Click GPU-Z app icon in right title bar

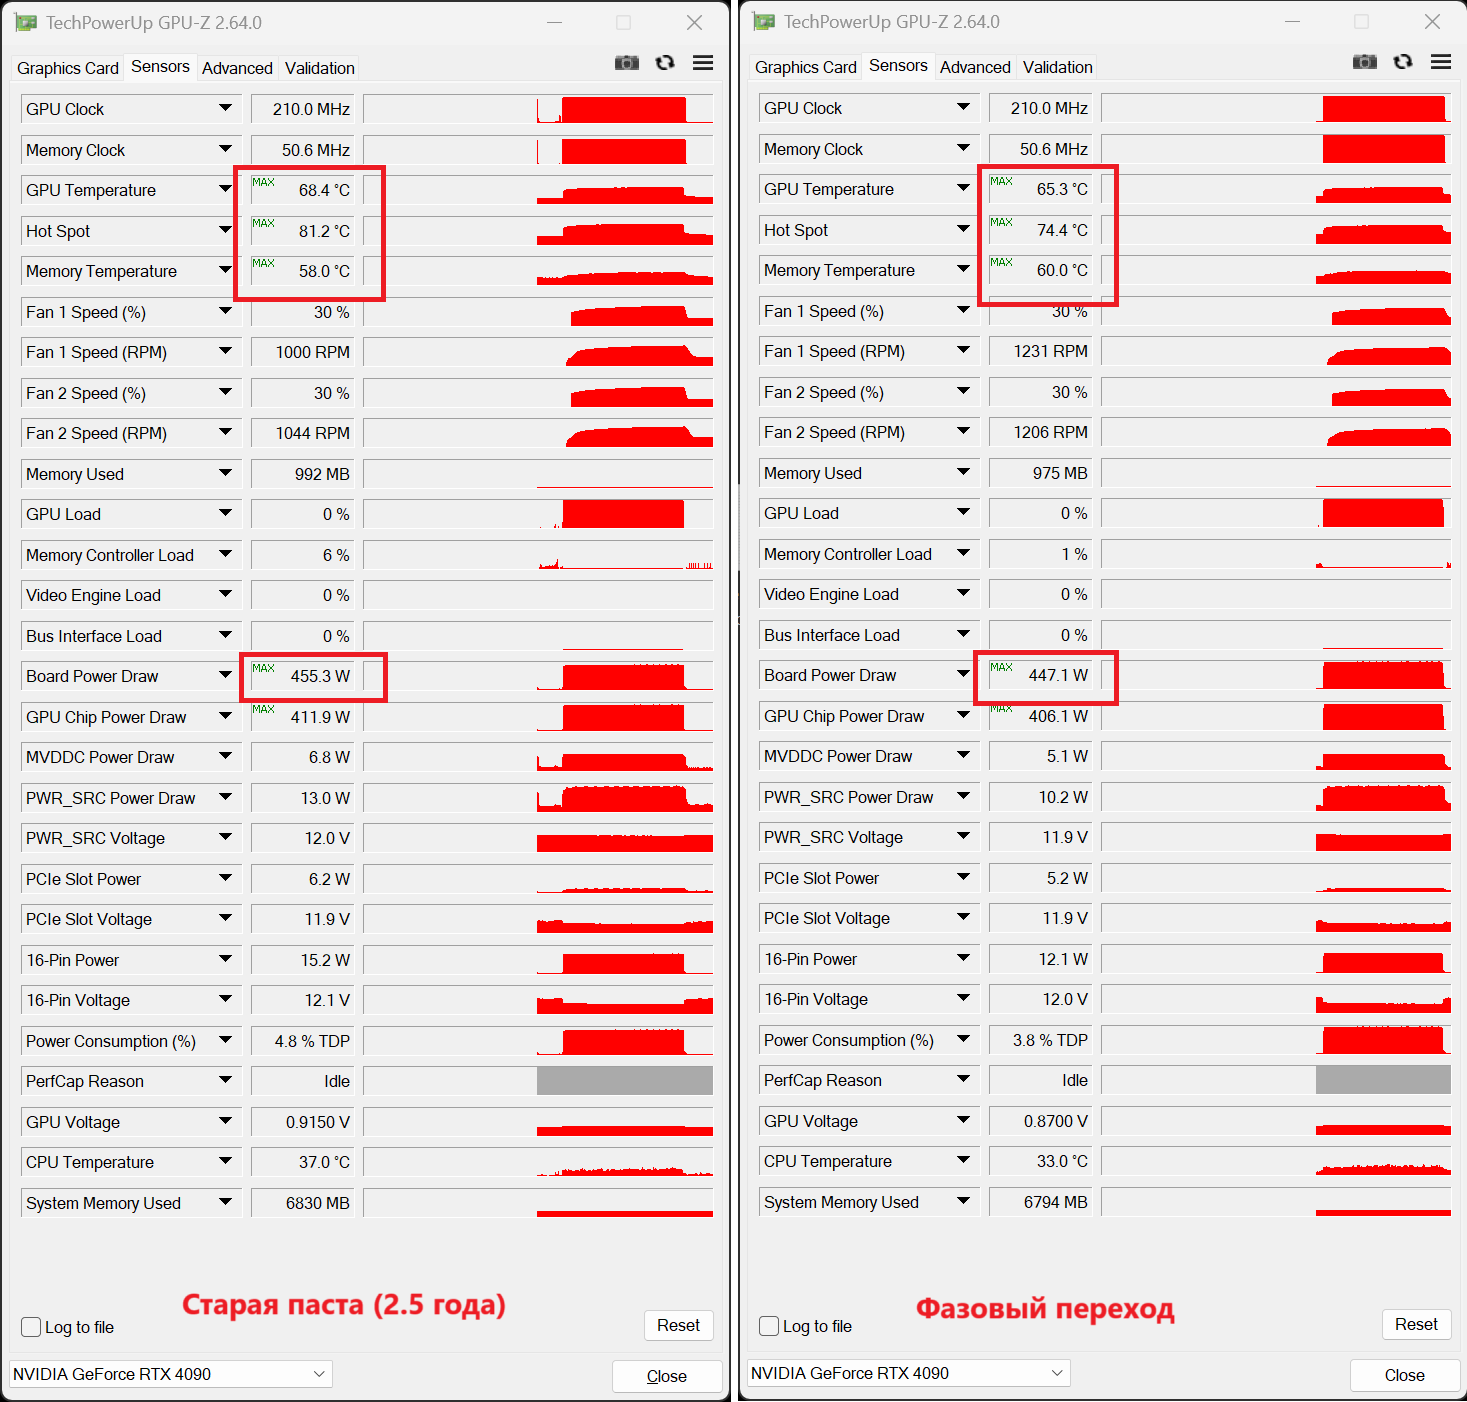point(764,21)
